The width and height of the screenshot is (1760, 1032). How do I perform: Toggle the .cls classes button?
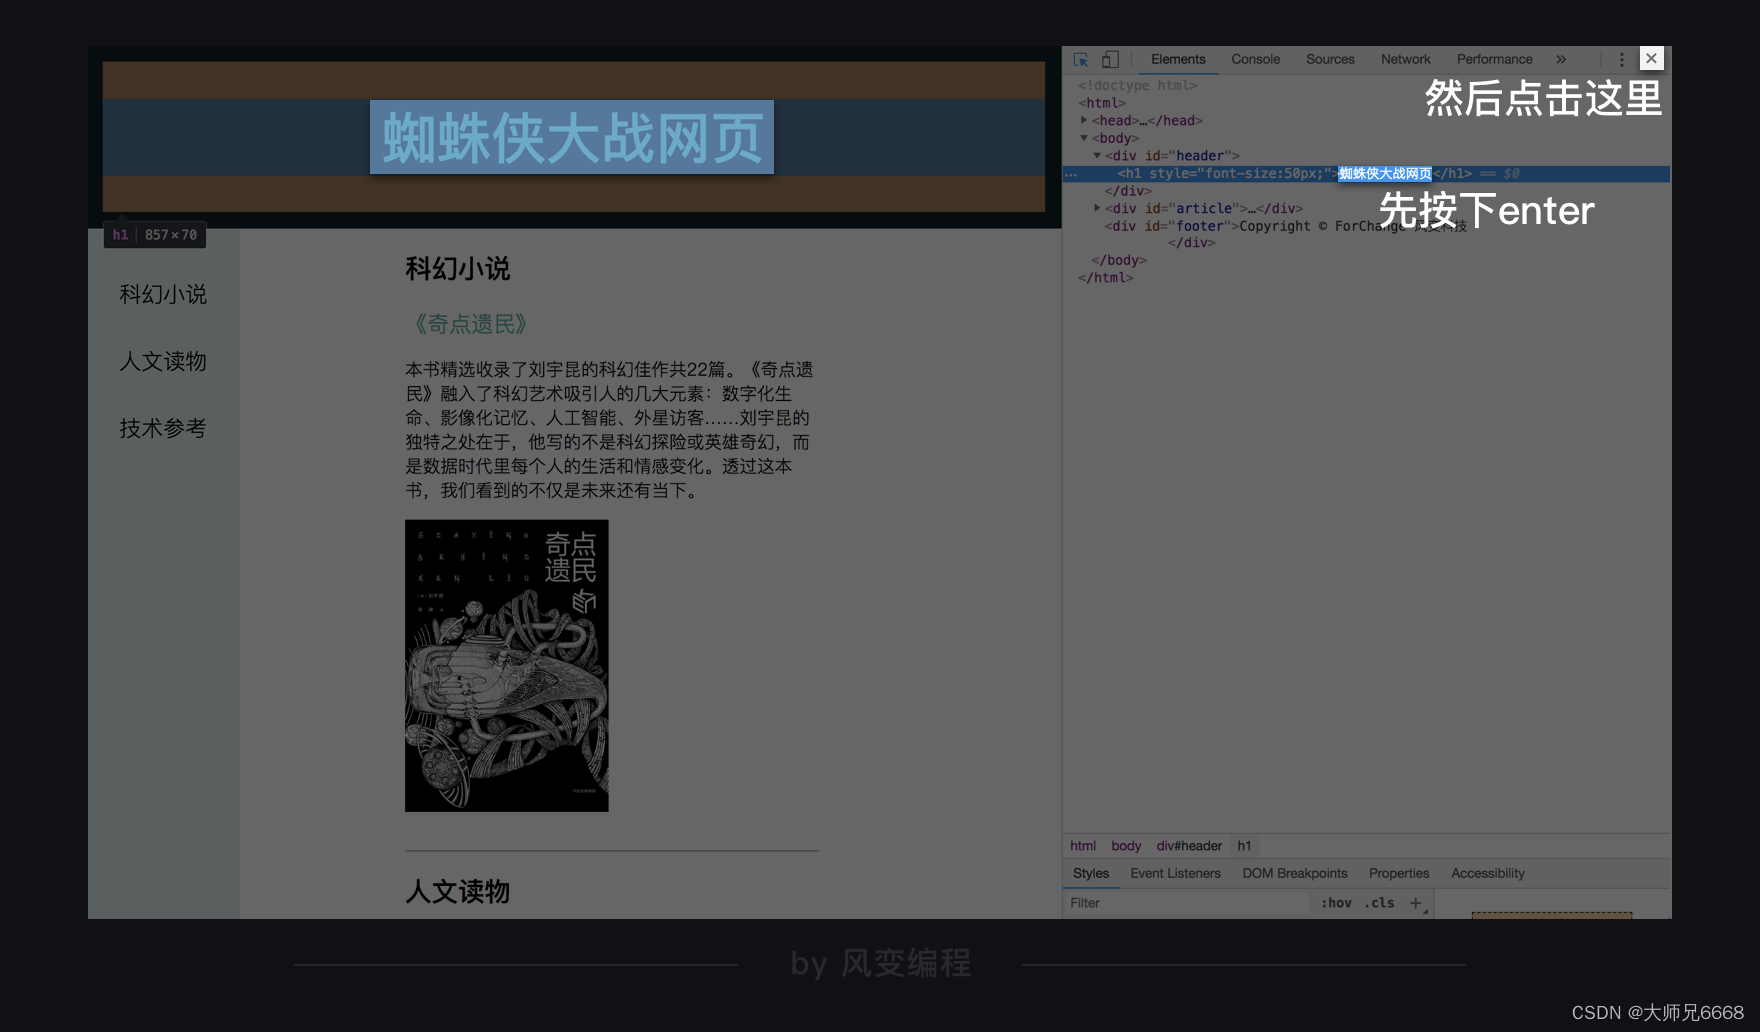point(1379,903)
